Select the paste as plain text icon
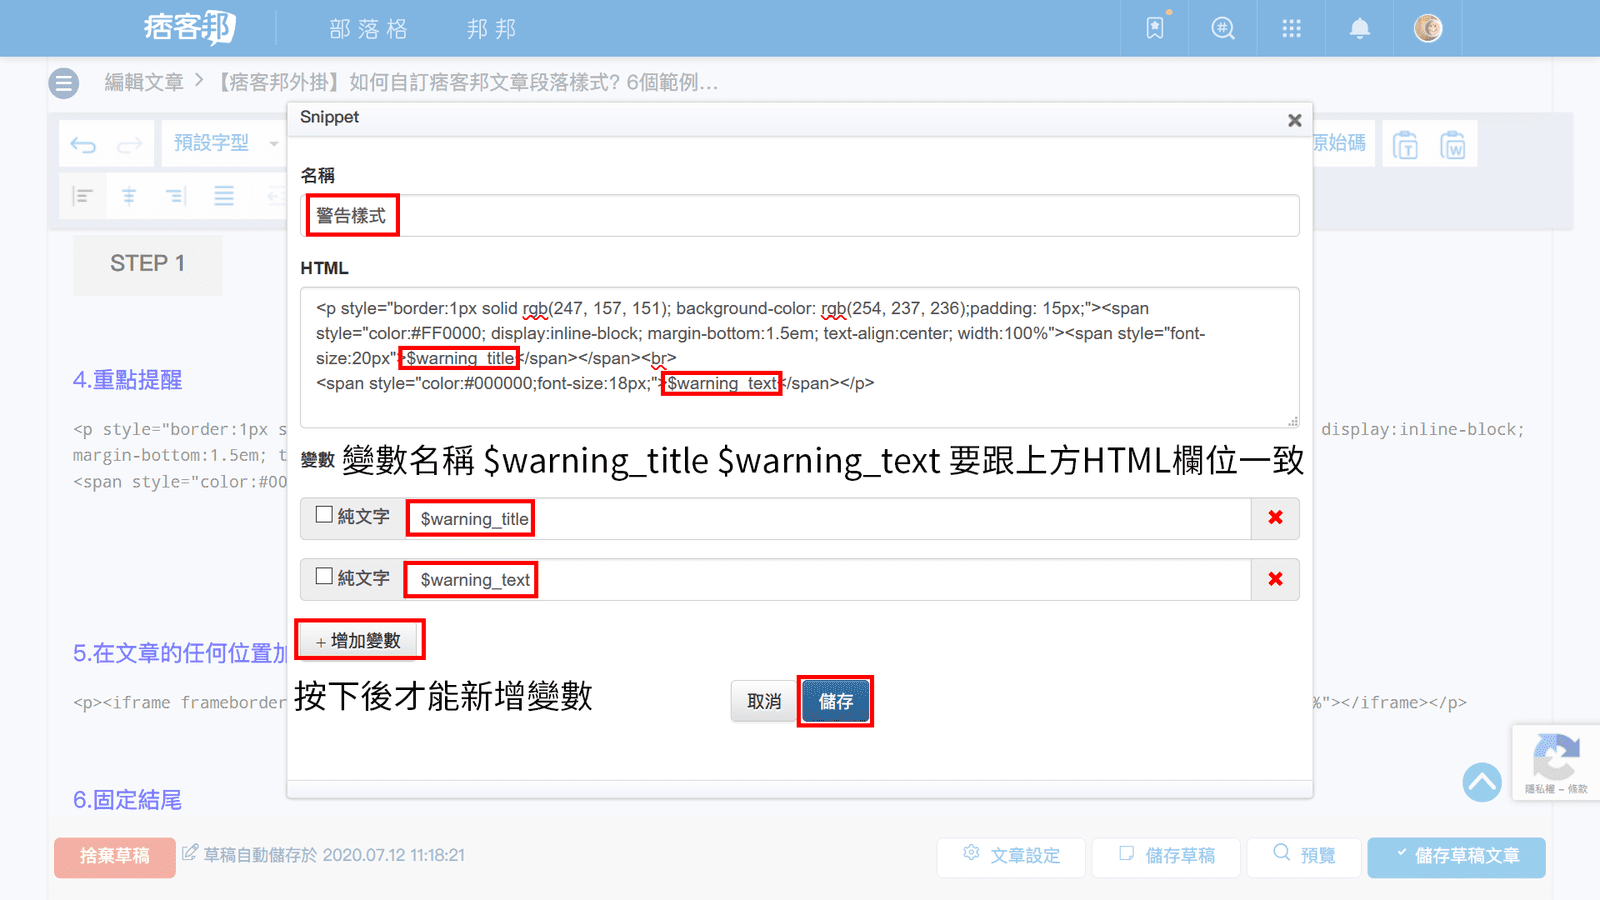Viewport: 1600px width, 900px height. pyautogui.click(x=1405, y=145)
